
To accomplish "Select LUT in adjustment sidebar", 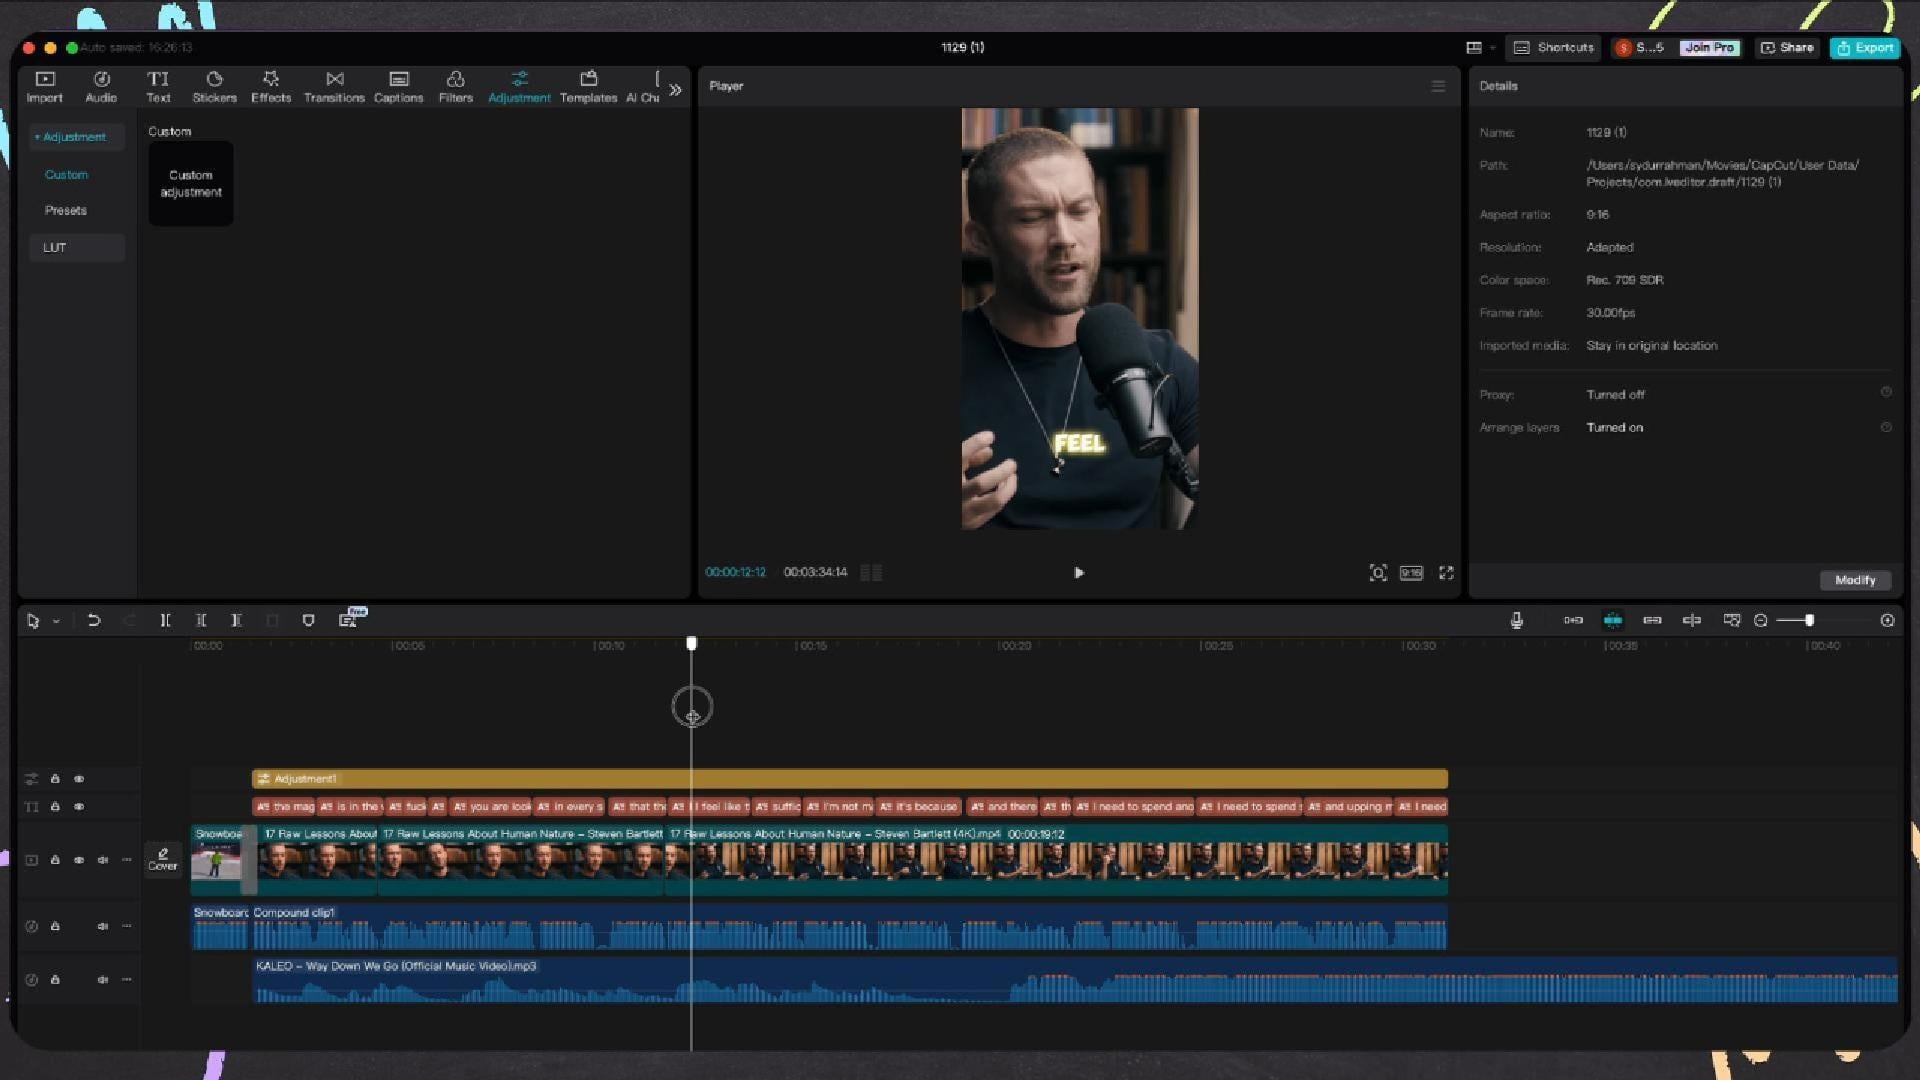I will pos(76,248).
